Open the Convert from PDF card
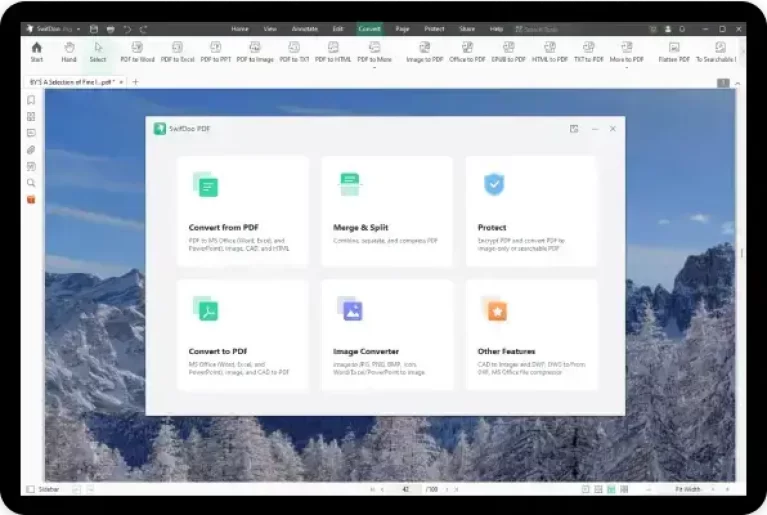 click(243, 211)
